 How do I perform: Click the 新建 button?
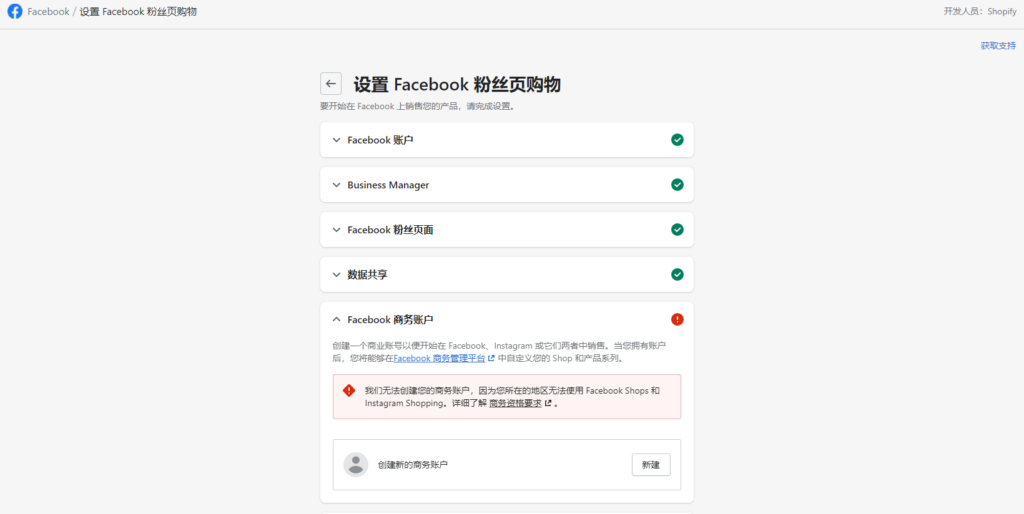point(651,465)
